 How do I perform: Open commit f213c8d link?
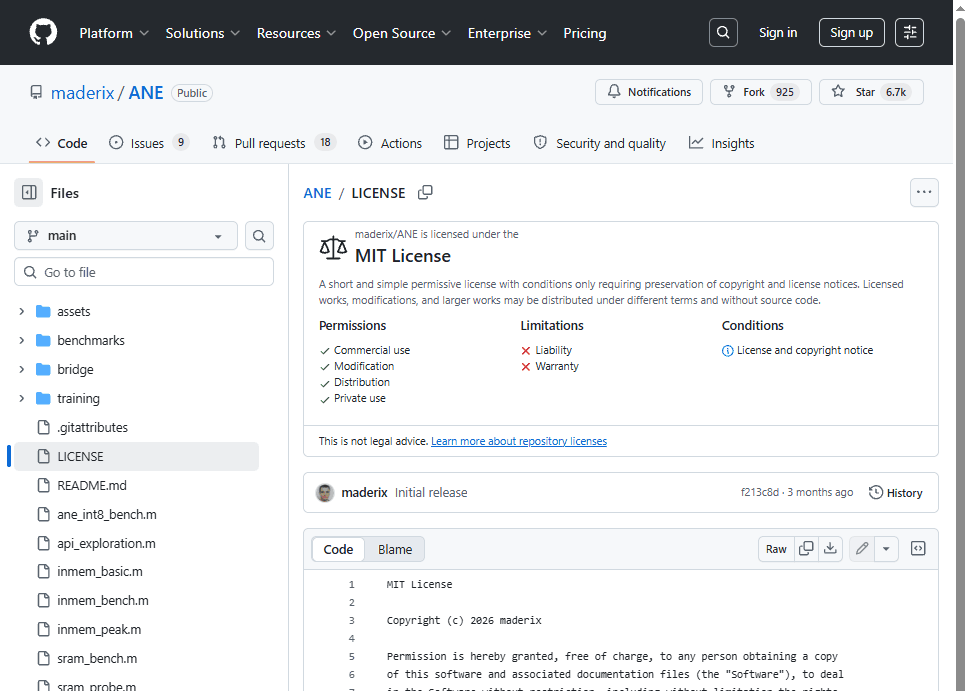[759, 492]
